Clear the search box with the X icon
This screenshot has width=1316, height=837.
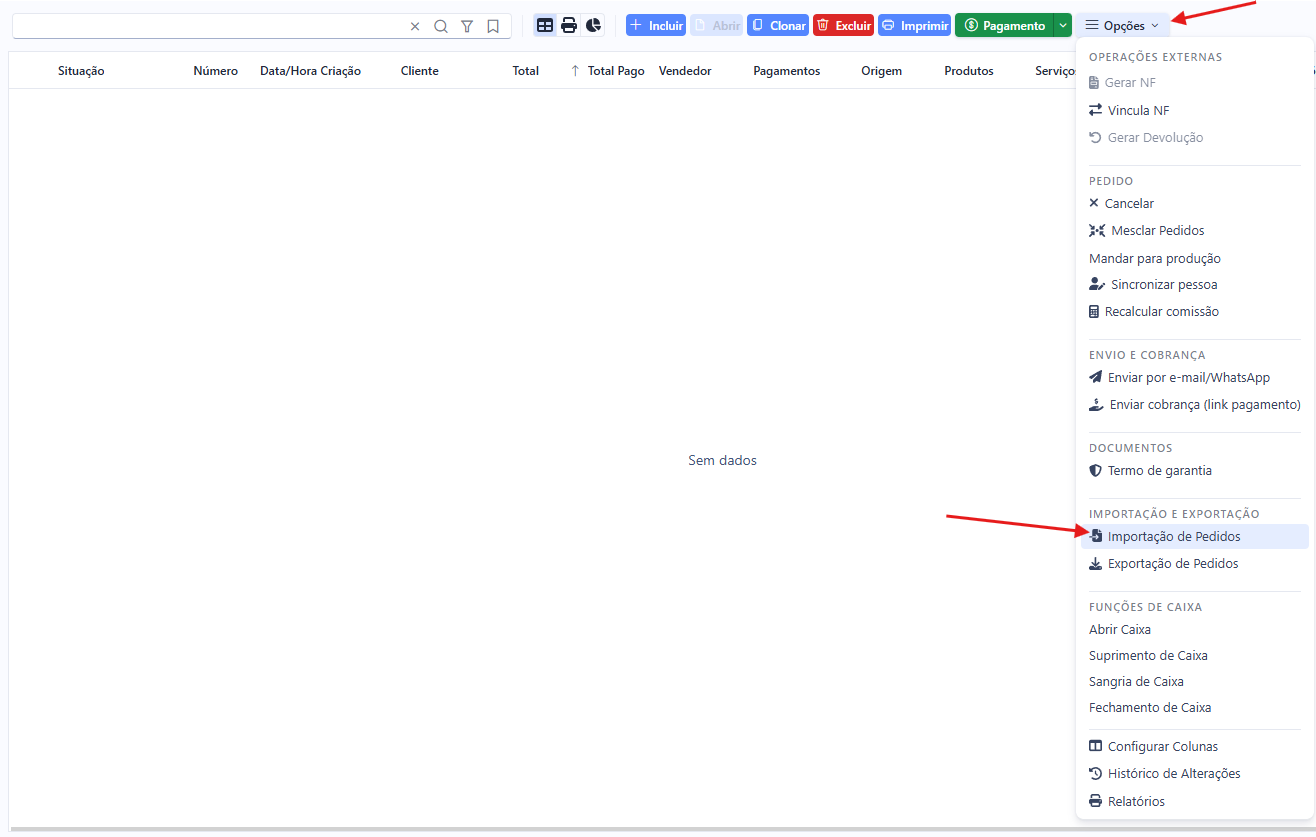415,26
